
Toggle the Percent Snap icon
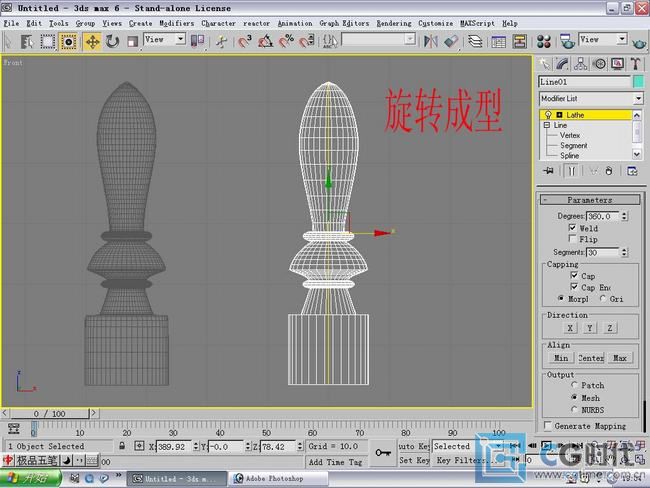286,41
